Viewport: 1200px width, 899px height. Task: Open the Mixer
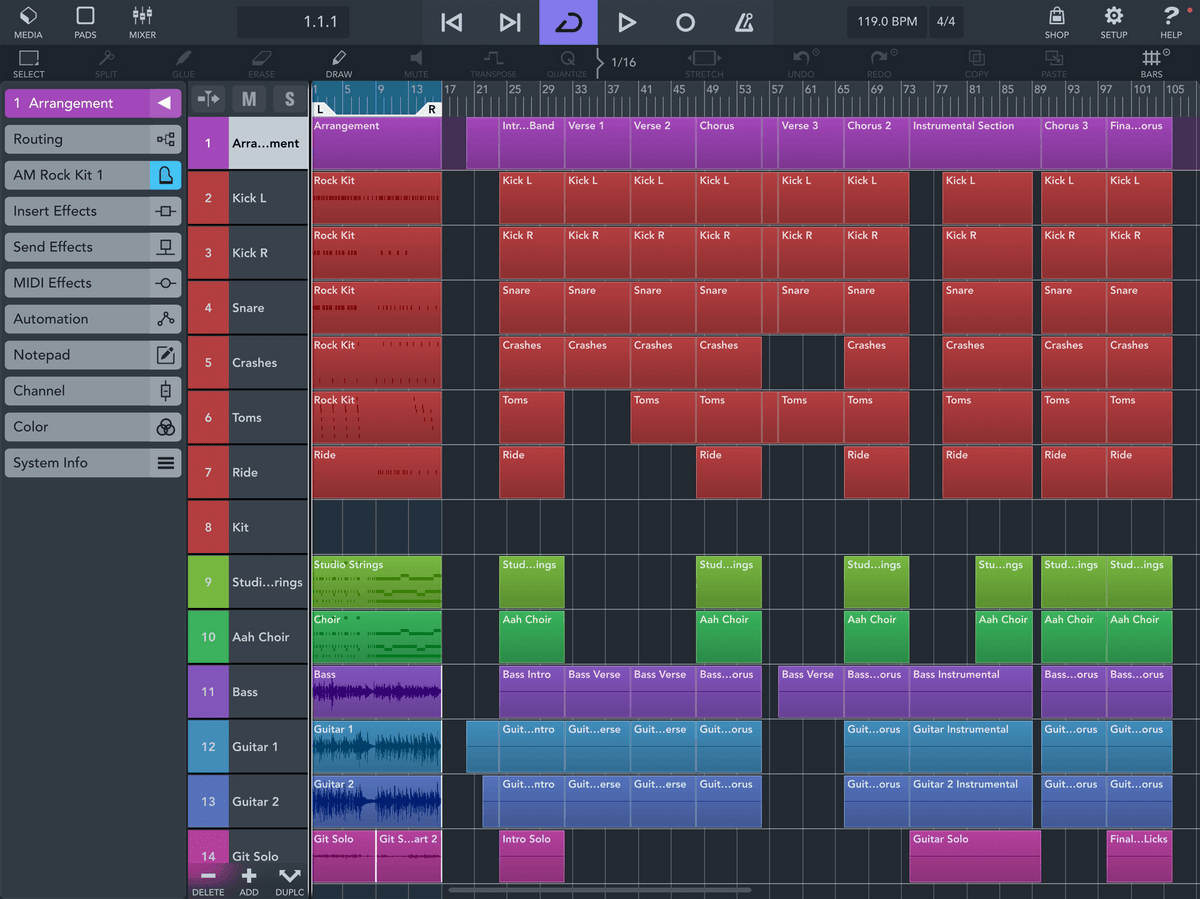[141, 22]
